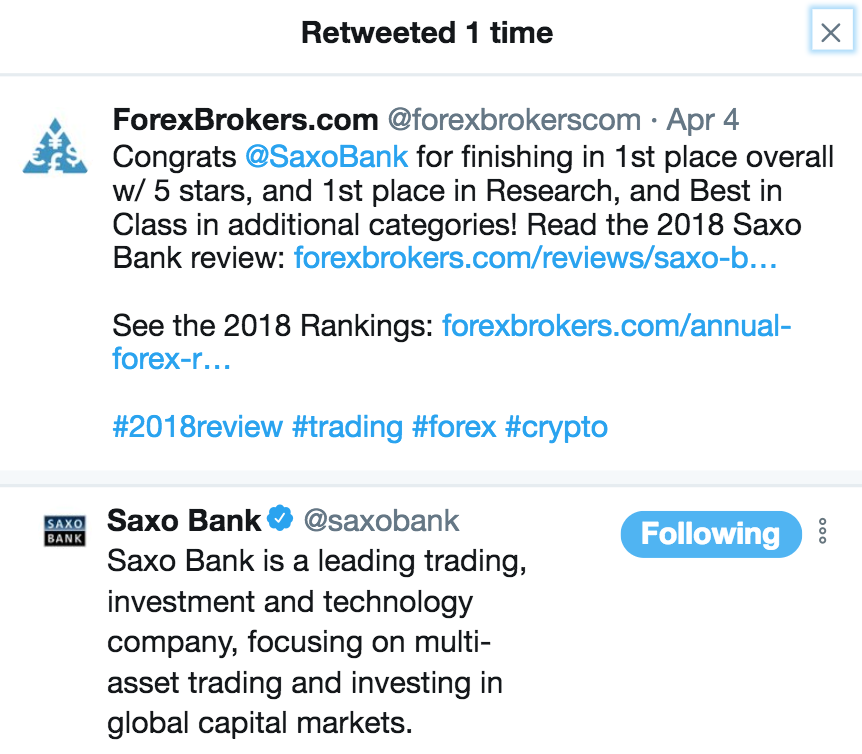Click the @saxobank handle
The image size is (862, 754).
(381, 520)
